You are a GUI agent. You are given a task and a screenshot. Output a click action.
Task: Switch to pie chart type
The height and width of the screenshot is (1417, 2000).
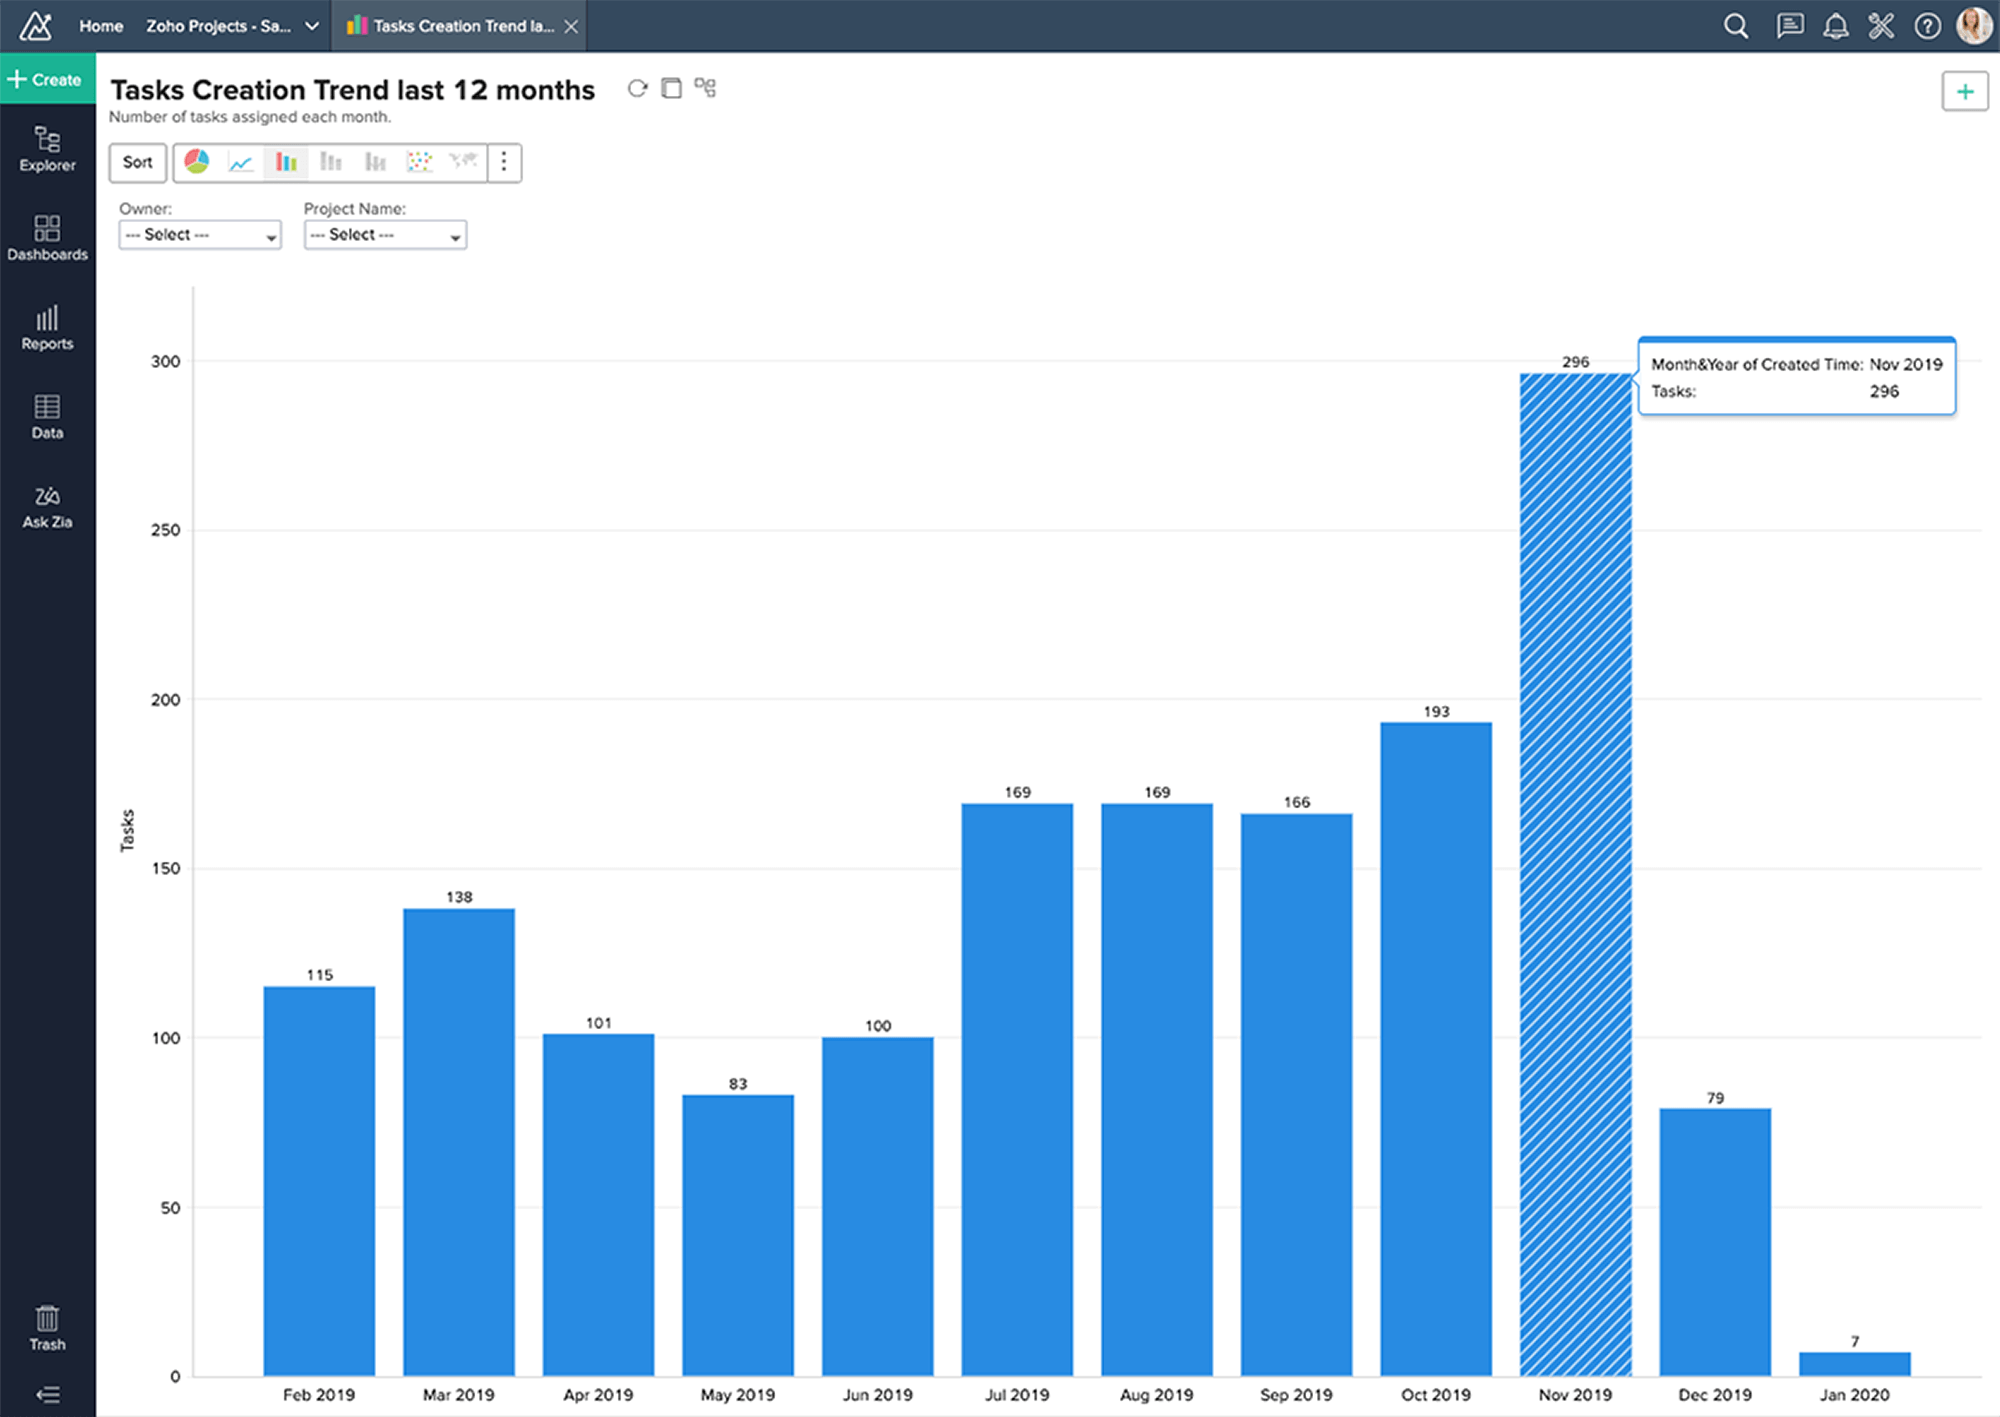coord(197,162)
